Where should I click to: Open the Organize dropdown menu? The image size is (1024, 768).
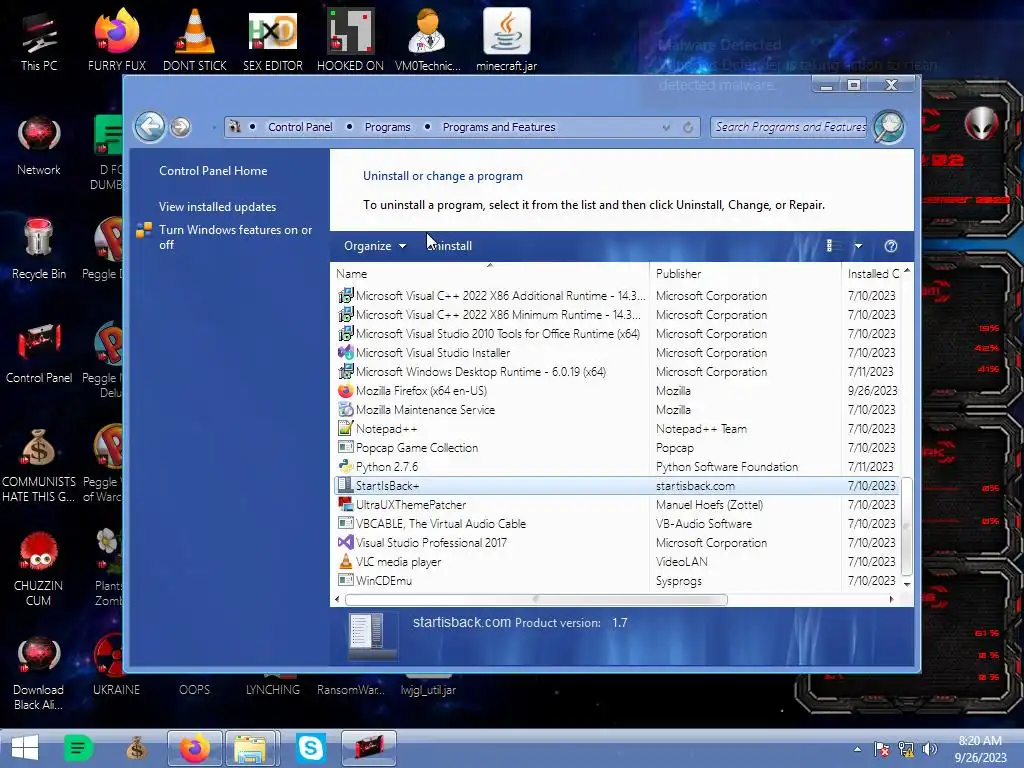tap(375, 246)
